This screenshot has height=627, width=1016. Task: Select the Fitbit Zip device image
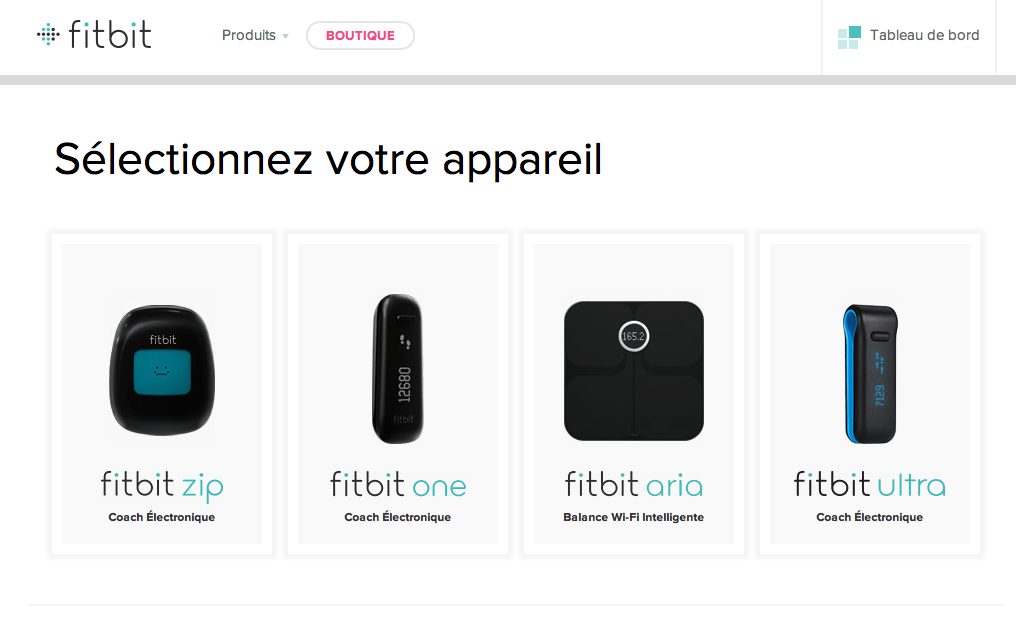click(x=162, y=369)
